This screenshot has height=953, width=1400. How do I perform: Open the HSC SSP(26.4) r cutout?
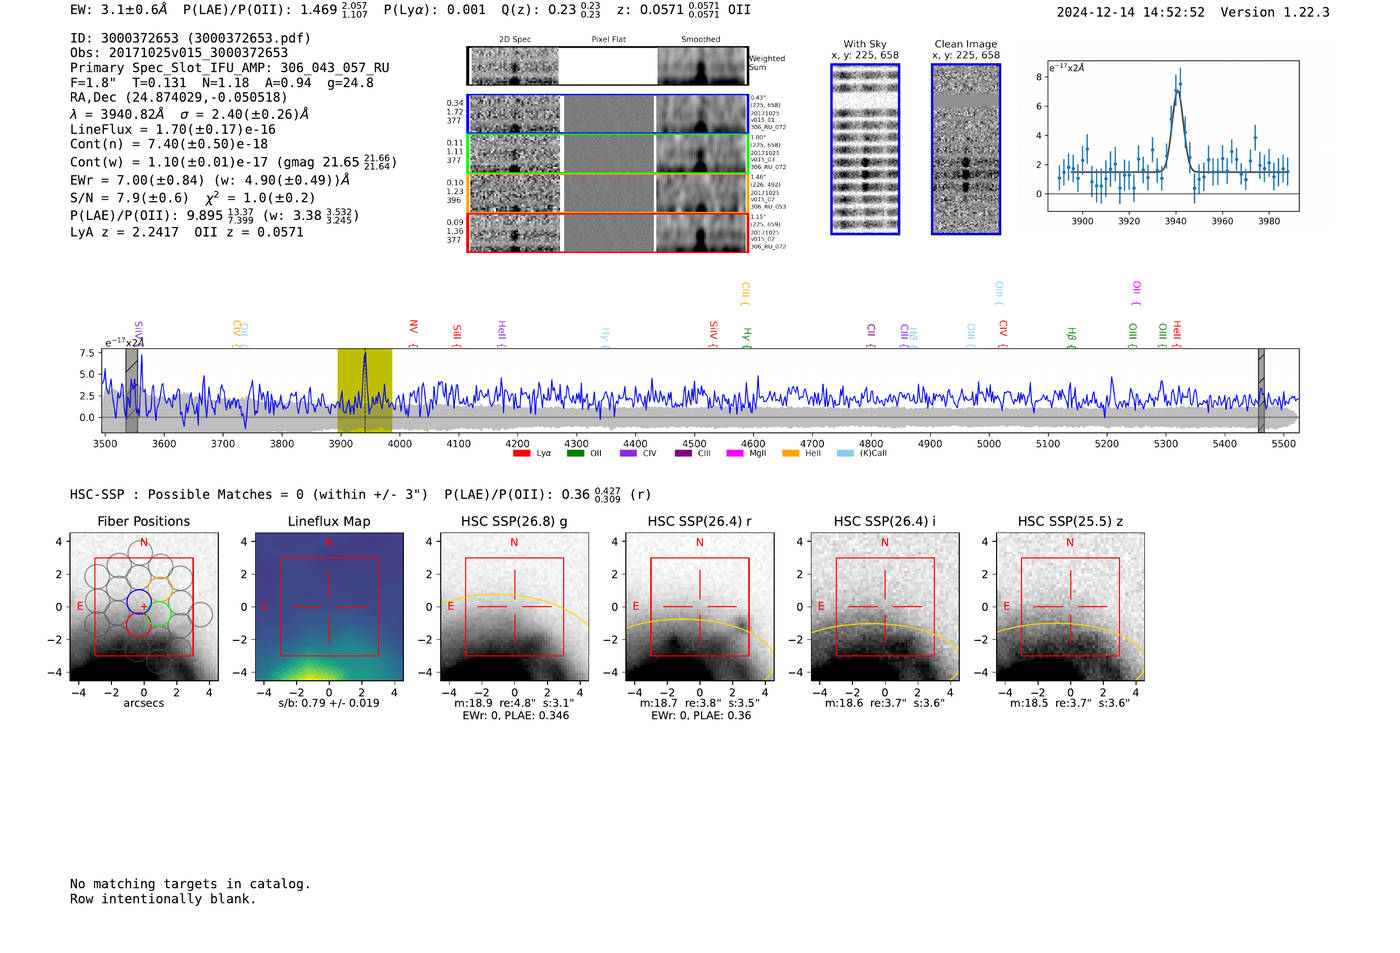pyautogui.click(x=699, y=607)
